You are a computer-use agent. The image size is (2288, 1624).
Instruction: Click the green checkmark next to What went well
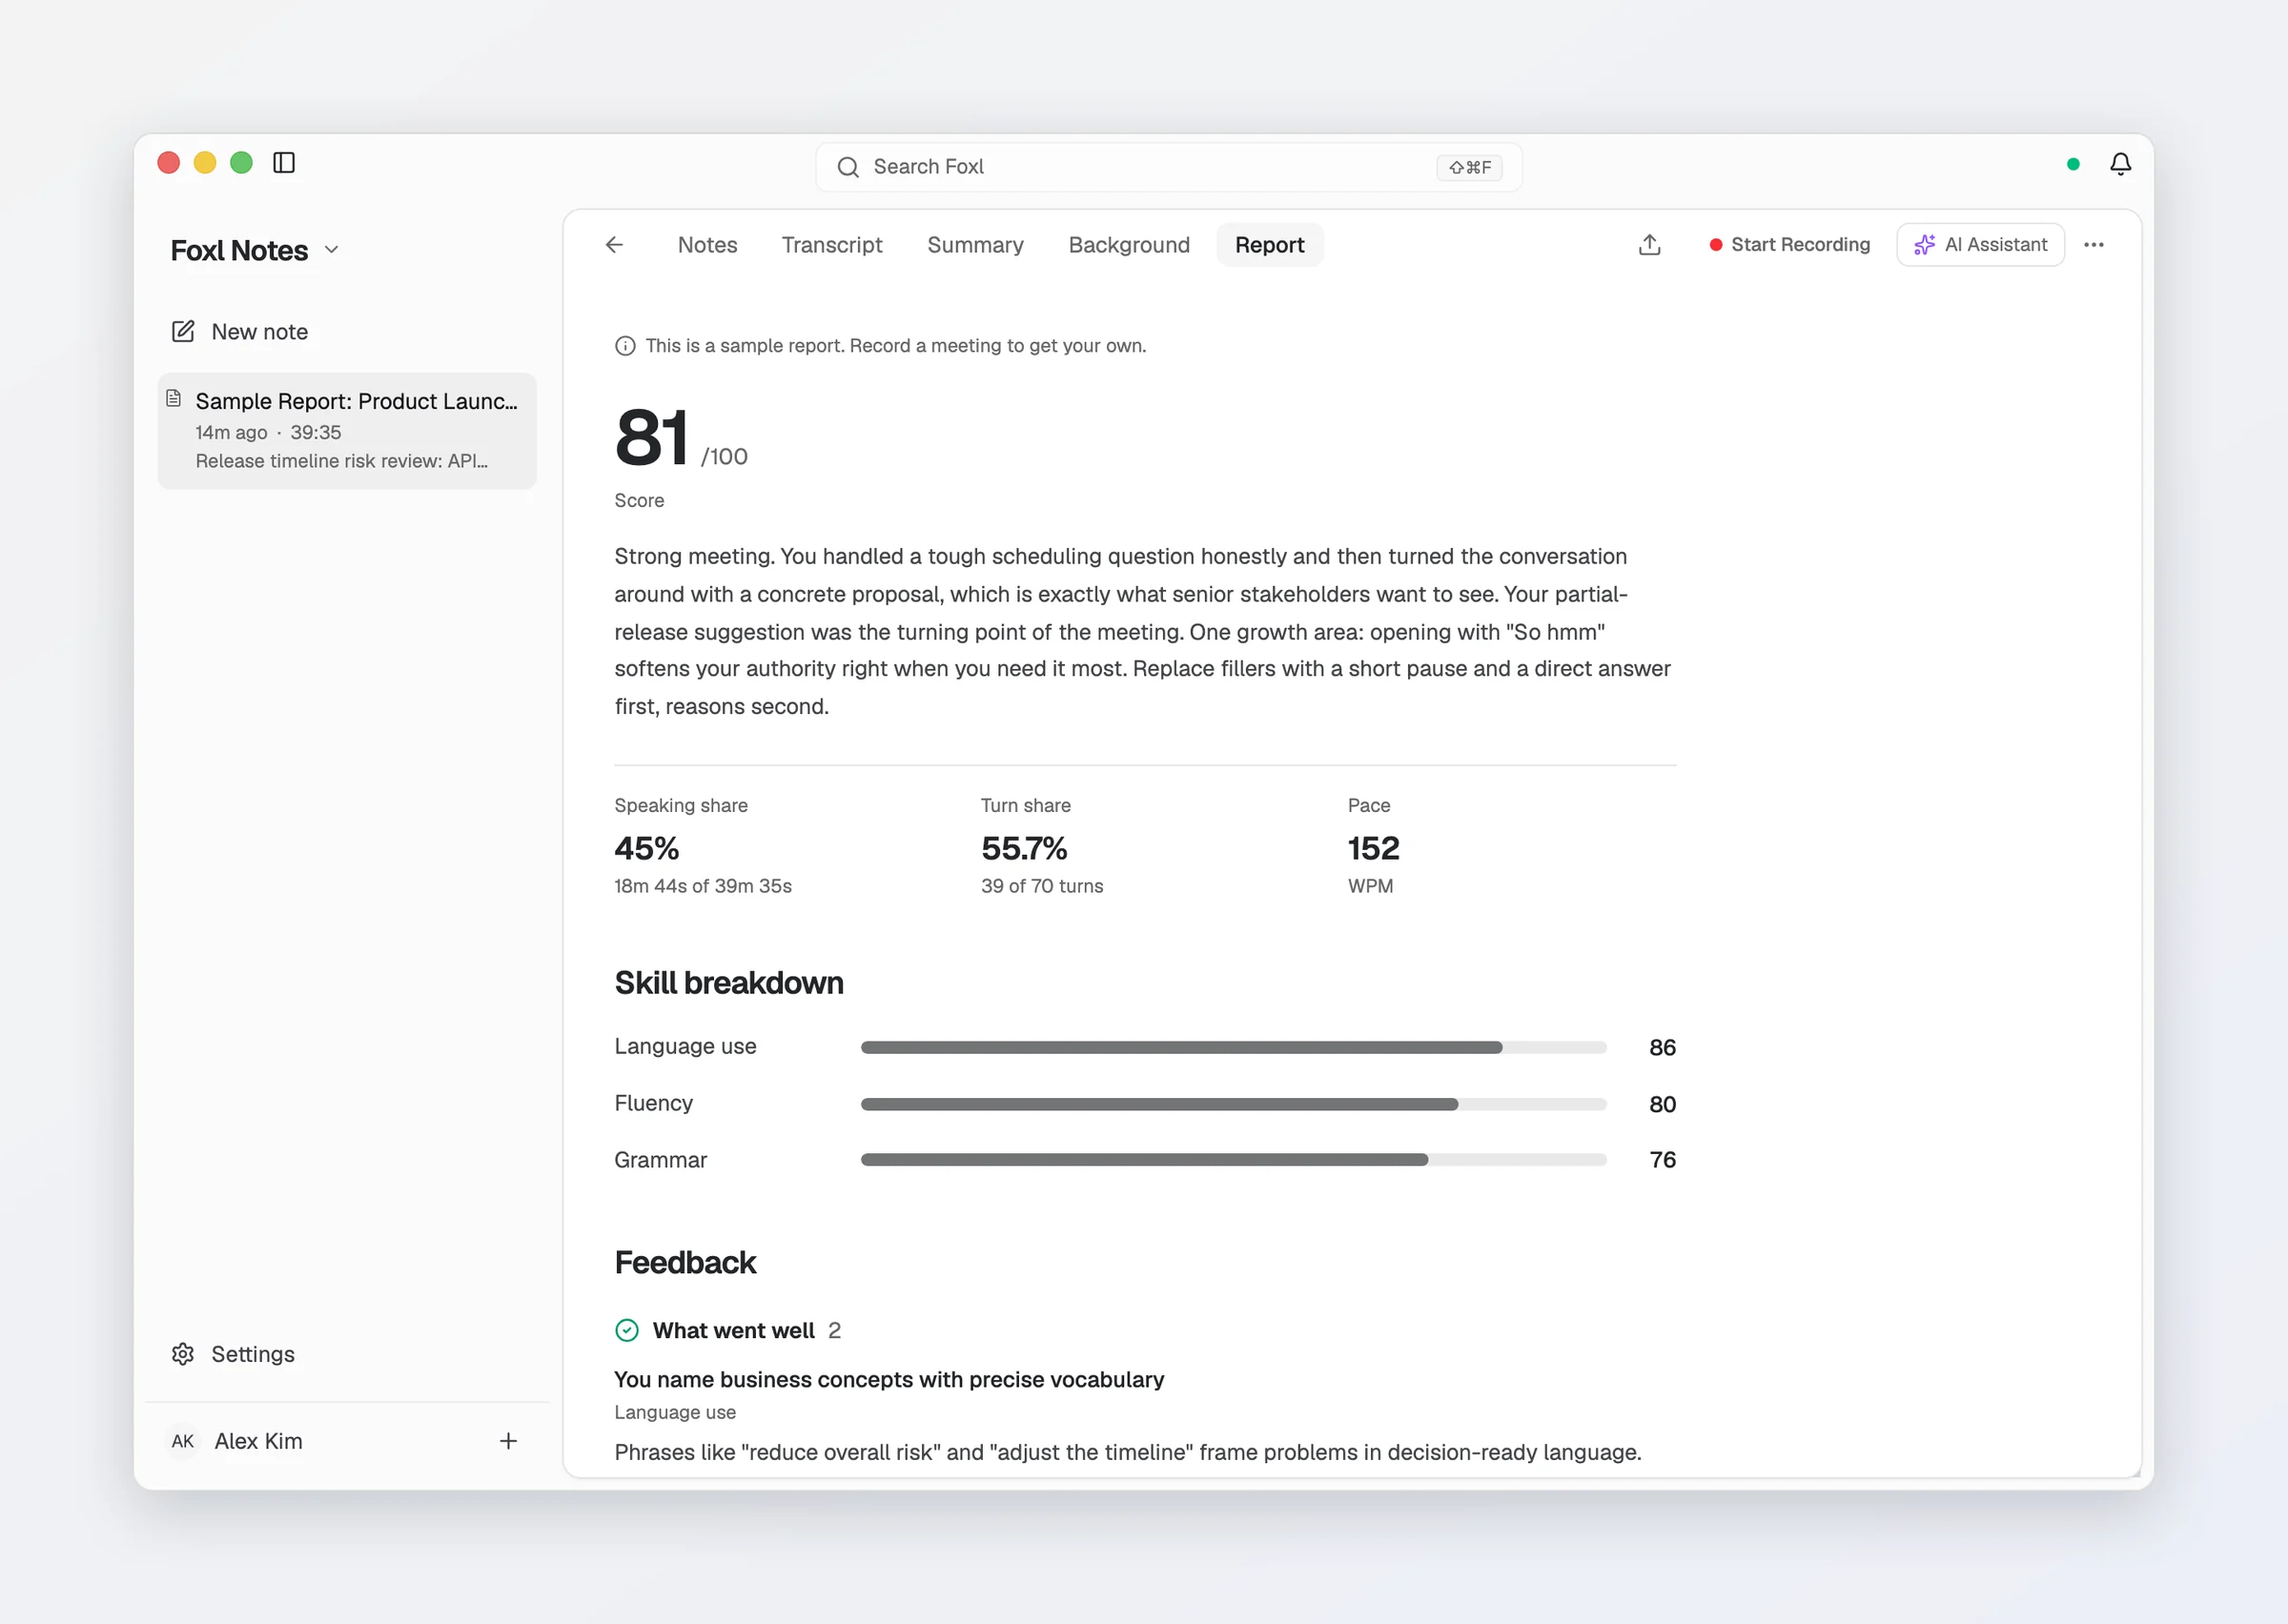[627, 1330]
